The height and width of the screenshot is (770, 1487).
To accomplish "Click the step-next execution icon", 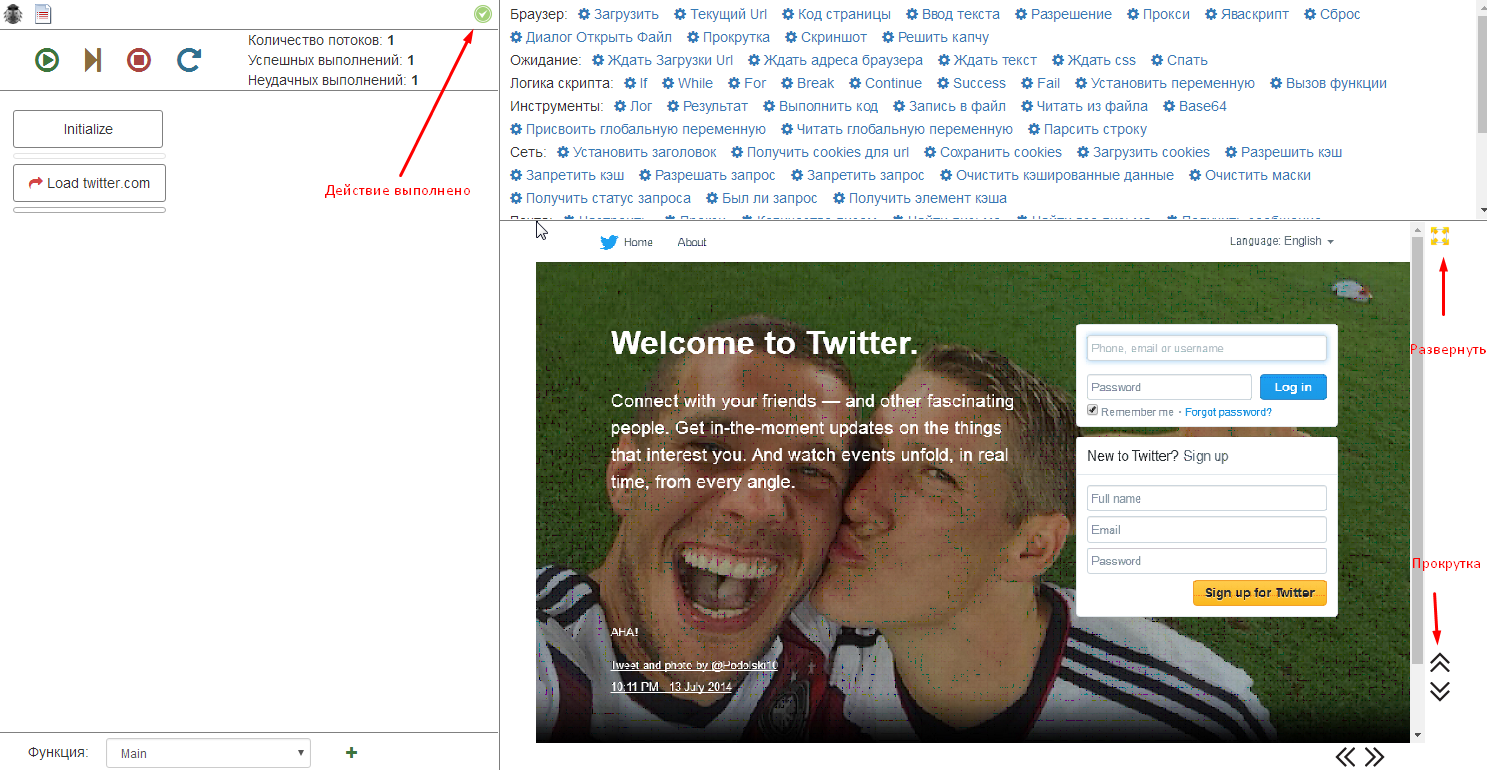I will 93,61.
